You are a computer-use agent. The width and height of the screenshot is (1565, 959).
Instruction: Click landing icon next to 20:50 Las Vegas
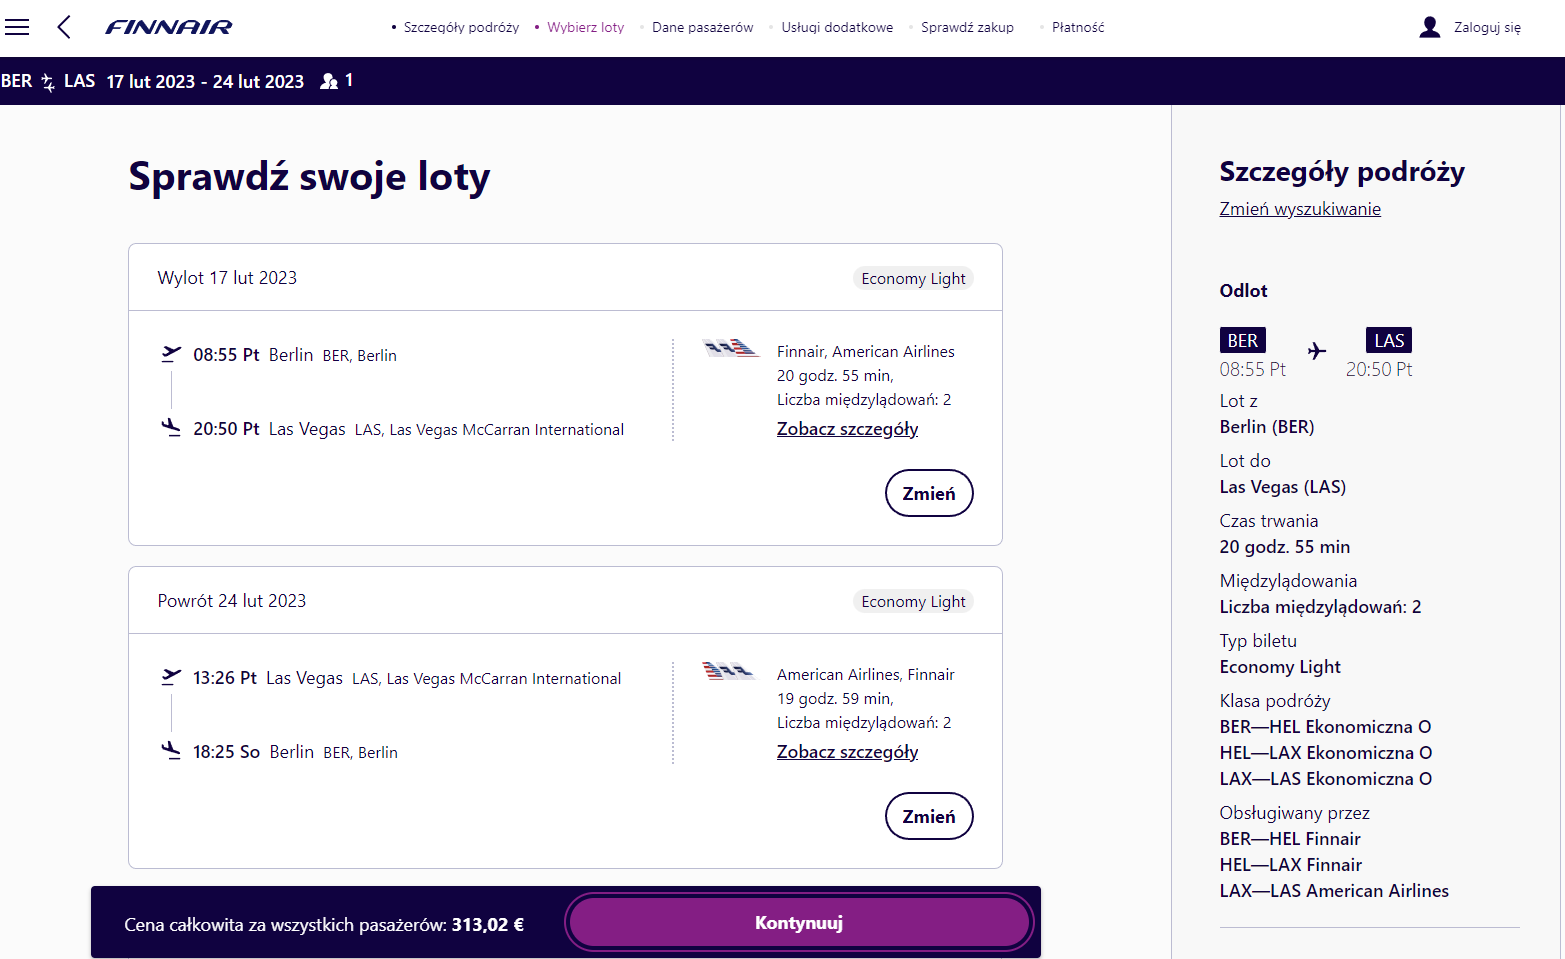click(x=171, y=428)
